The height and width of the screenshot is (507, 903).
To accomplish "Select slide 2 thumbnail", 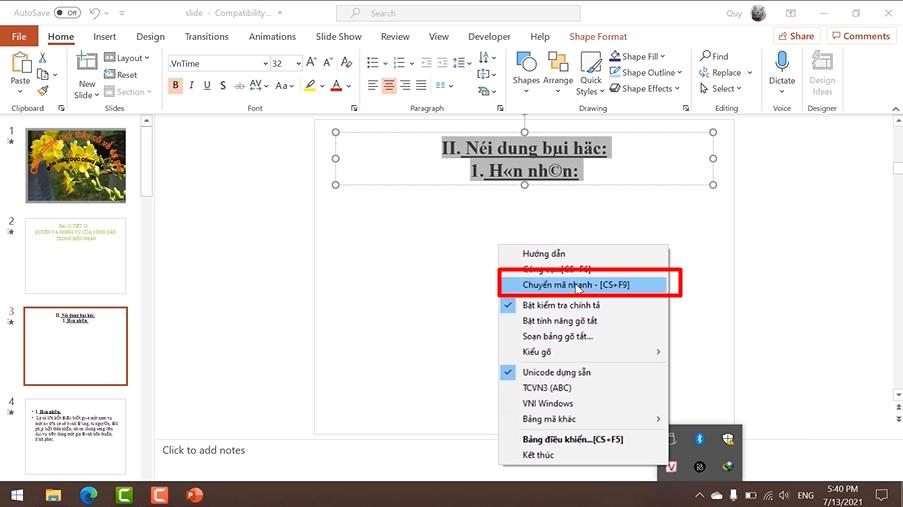I will click(76, 255).
